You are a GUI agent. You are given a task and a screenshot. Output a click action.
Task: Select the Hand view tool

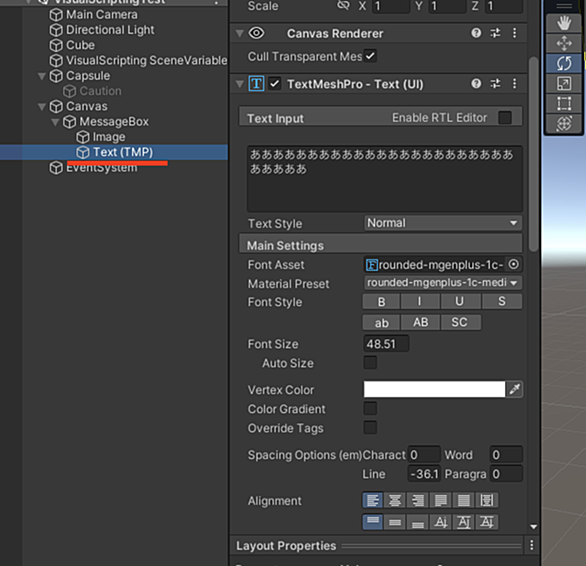(564, 23)
